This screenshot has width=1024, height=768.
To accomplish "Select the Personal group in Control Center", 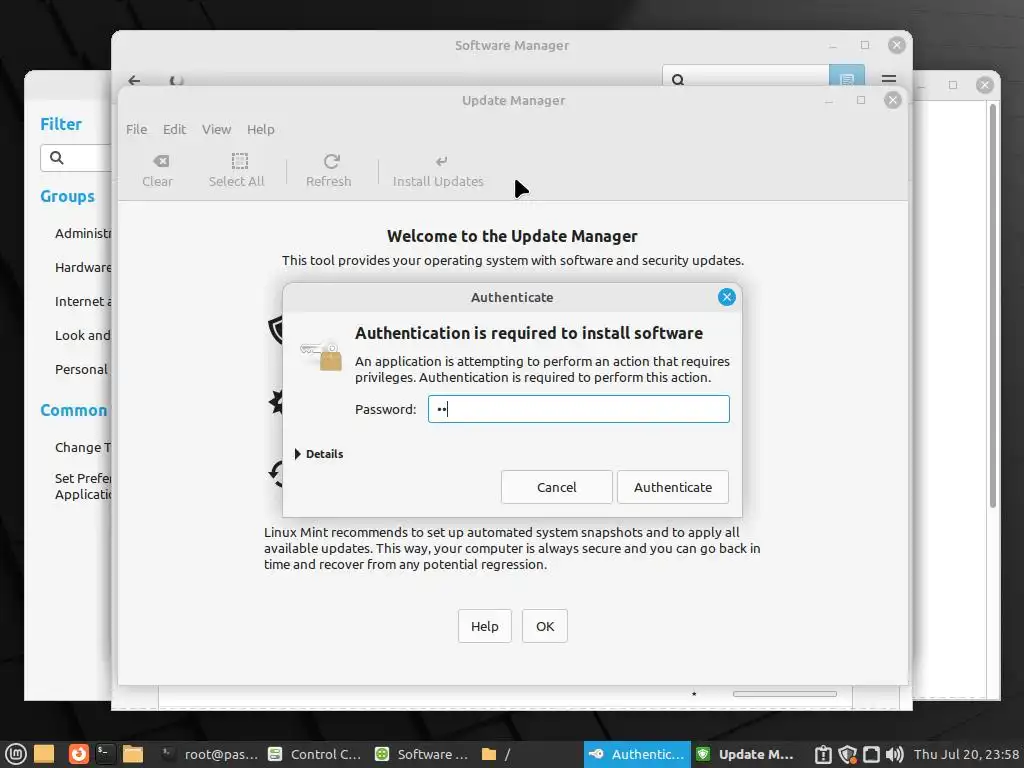I will pyautogui.click(x=82, y=369).
